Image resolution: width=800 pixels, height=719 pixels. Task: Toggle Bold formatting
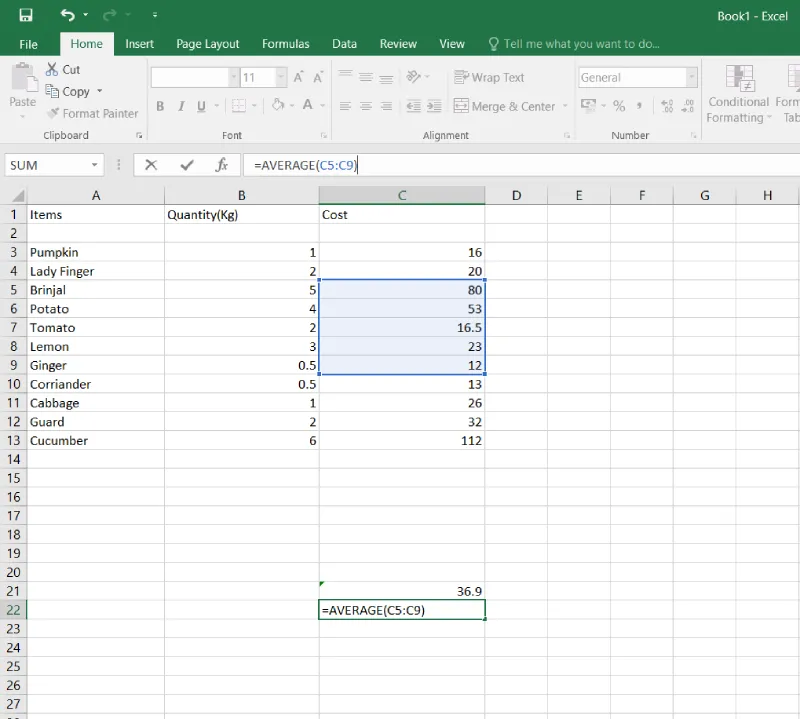[160, 106]
